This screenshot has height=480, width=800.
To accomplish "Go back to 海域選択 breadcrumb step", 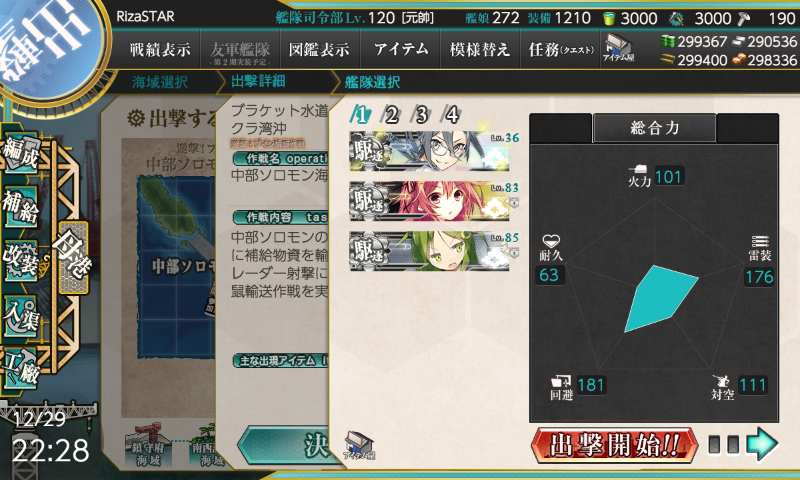I will [x=160, y=82].
